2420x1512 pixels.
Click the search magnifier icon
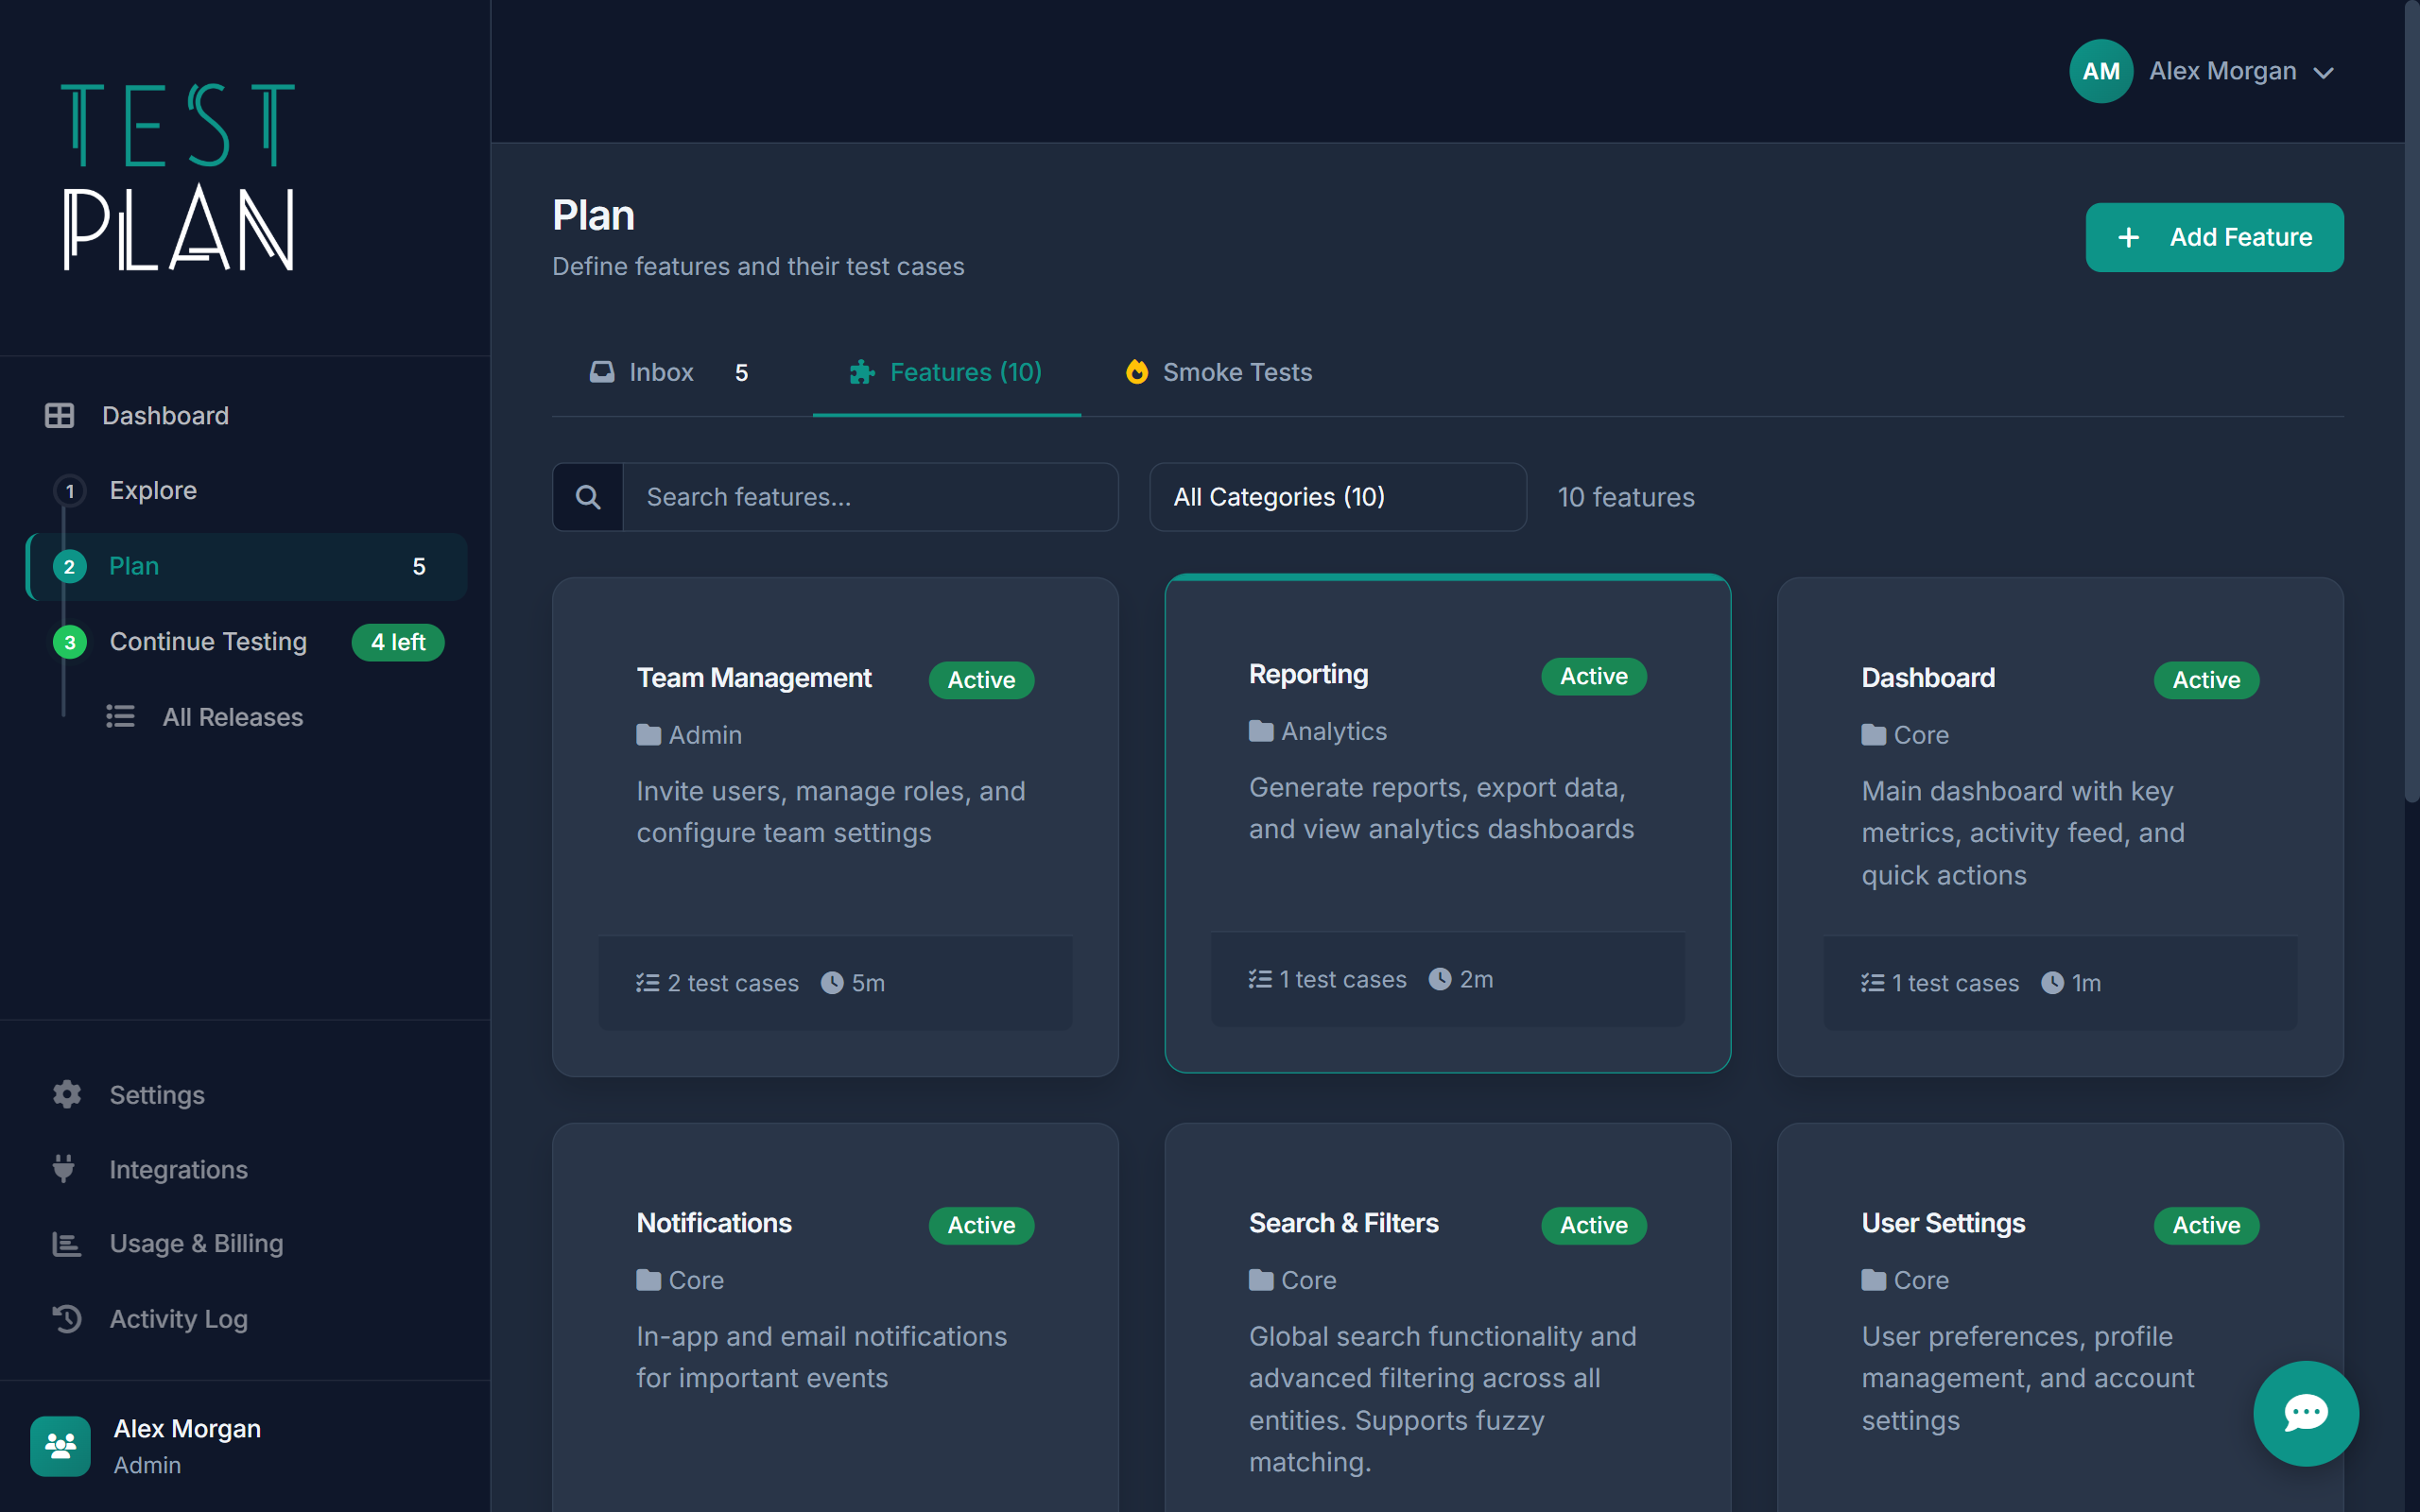588,496
